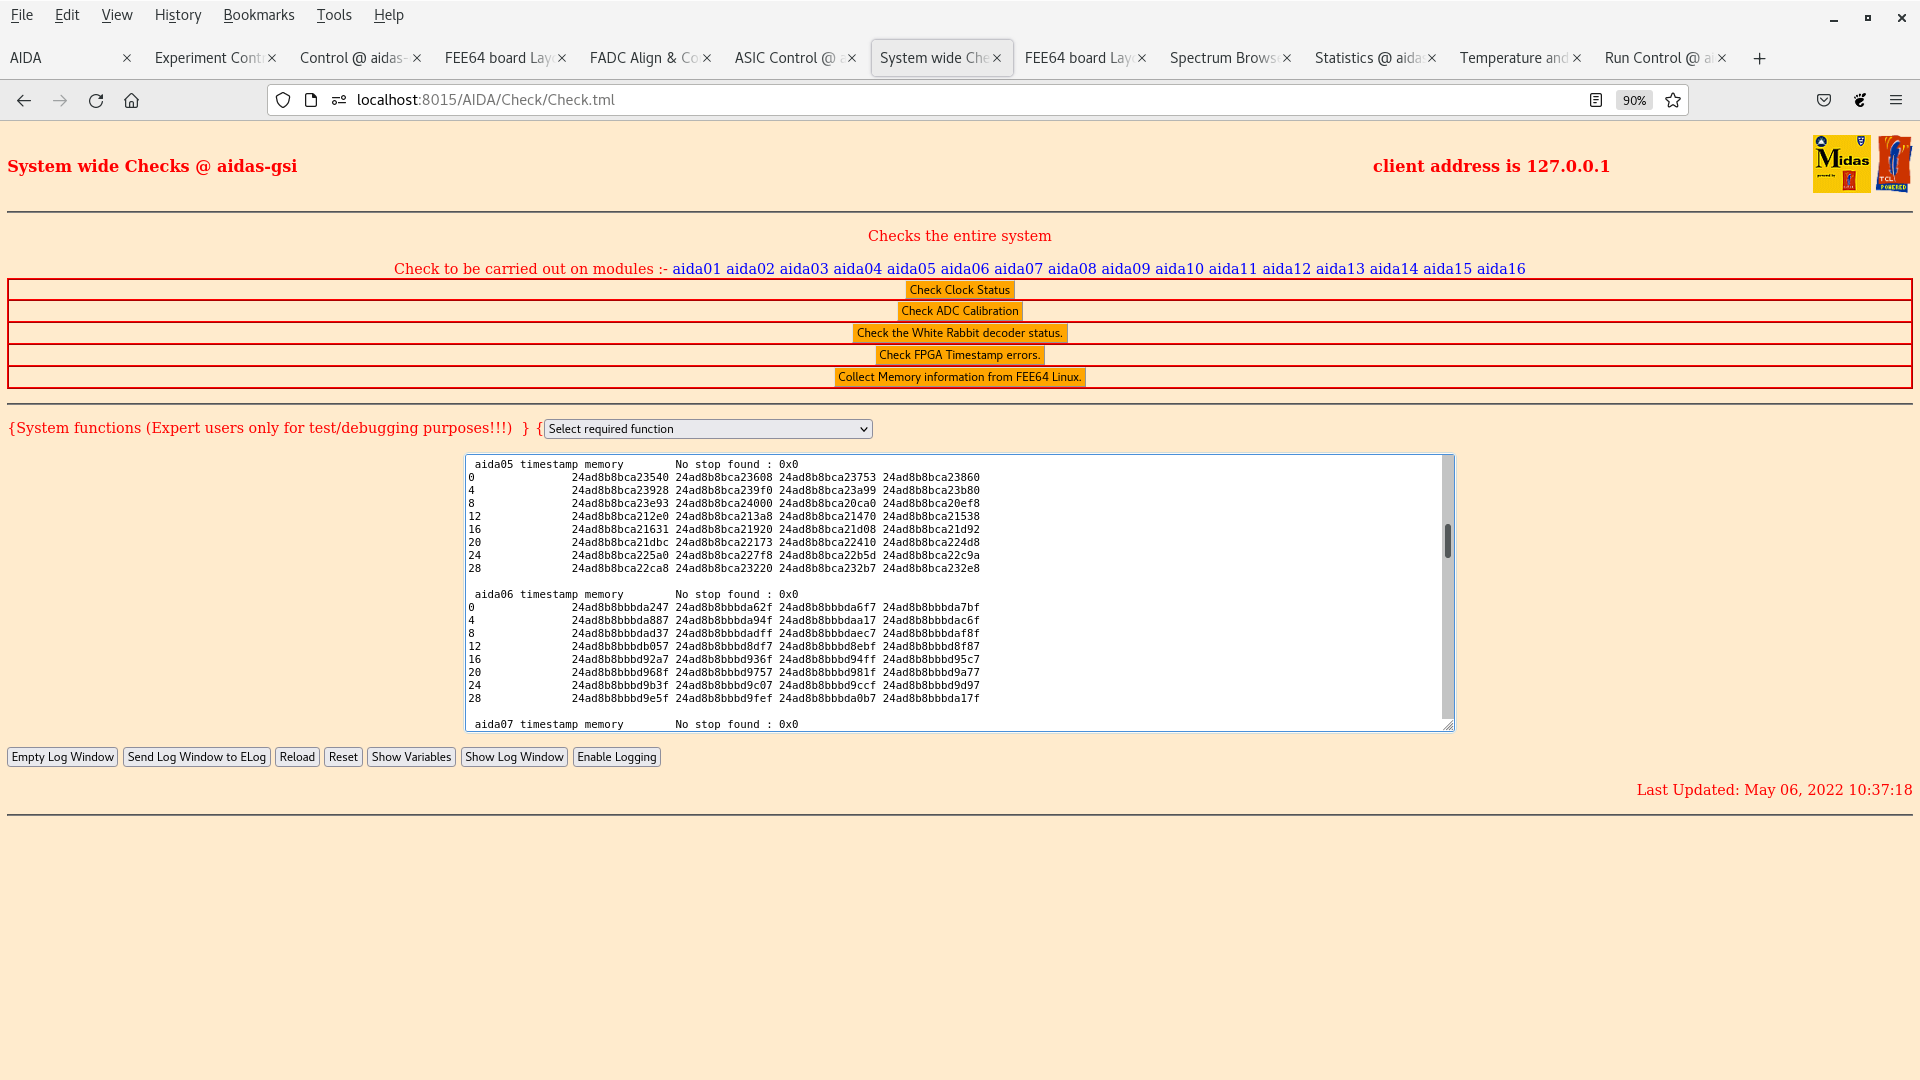Close the Run Control tab
Image resolution: width=1920 pixels, height=1080 pixels.
pyautogui.click(x=1722, y=58)
